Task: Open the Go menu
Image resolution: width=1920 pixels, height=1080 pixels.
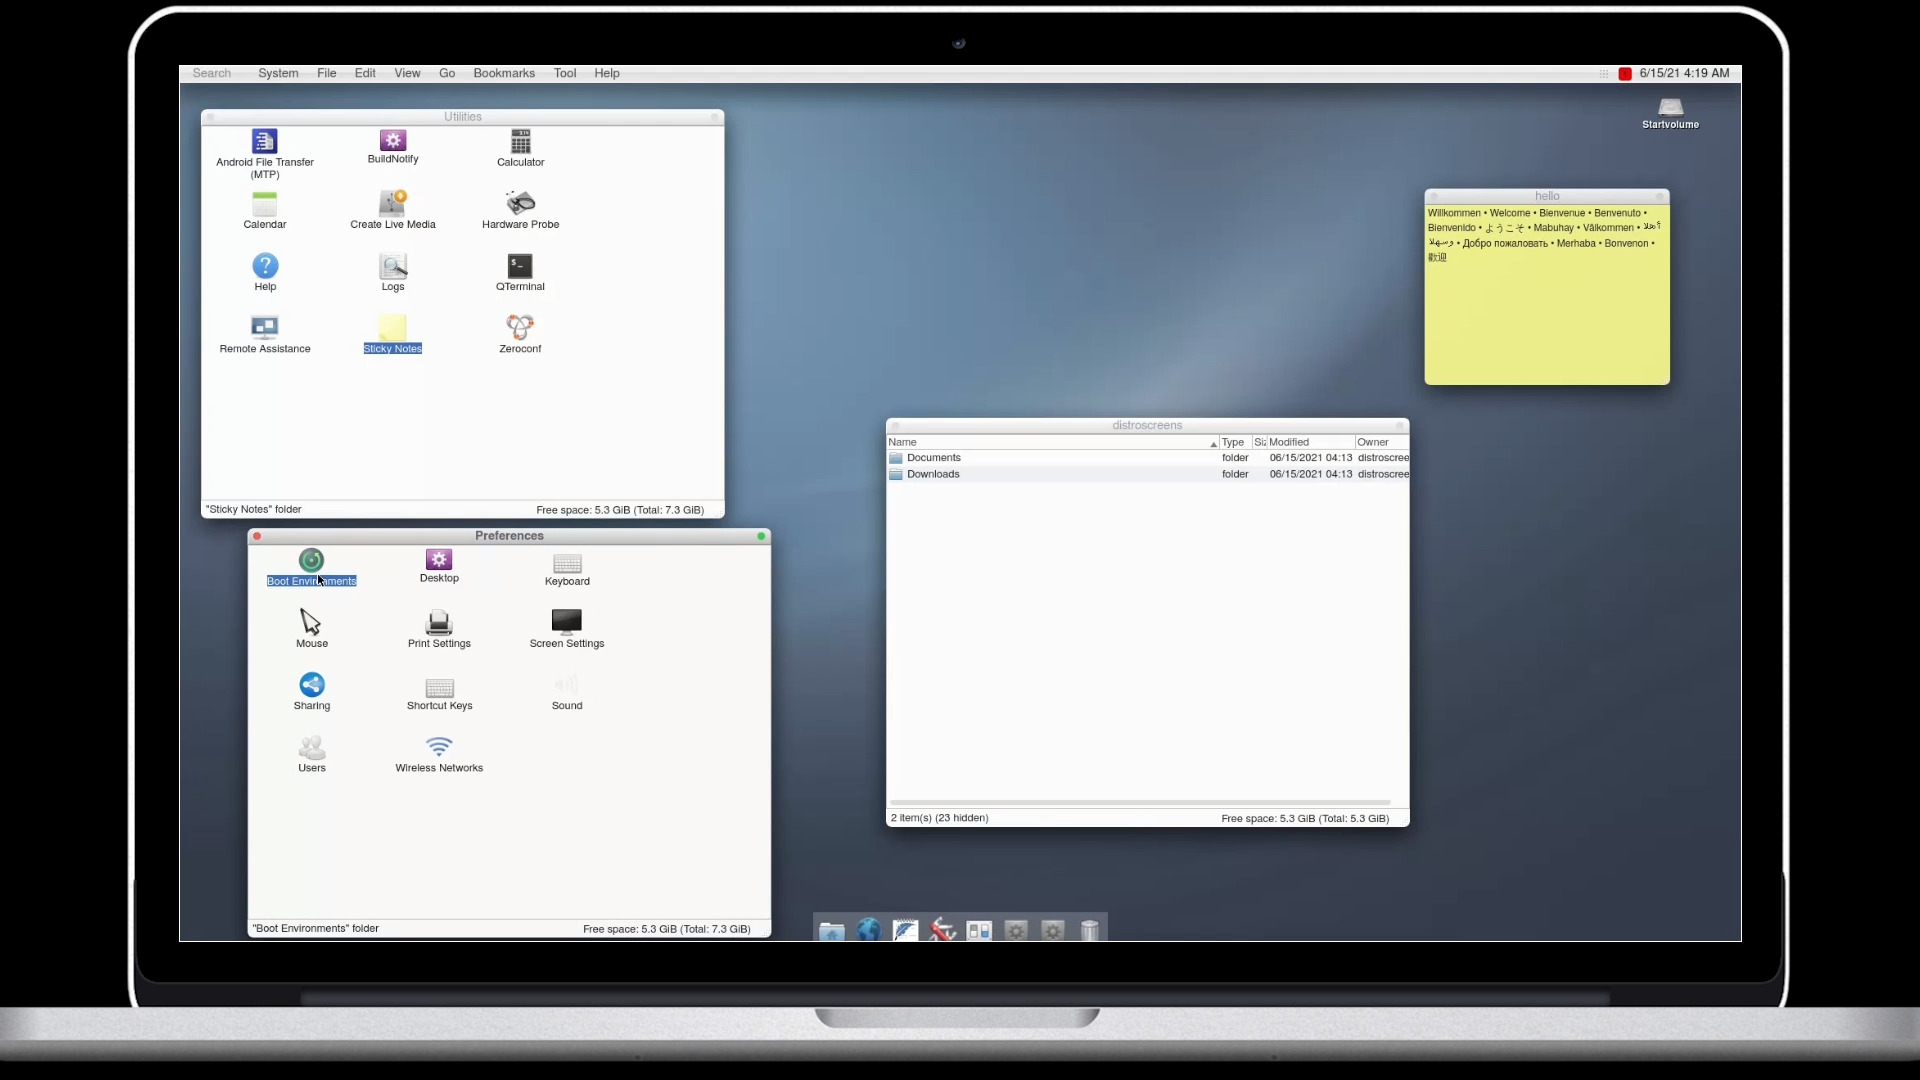Action: point(446,73)
